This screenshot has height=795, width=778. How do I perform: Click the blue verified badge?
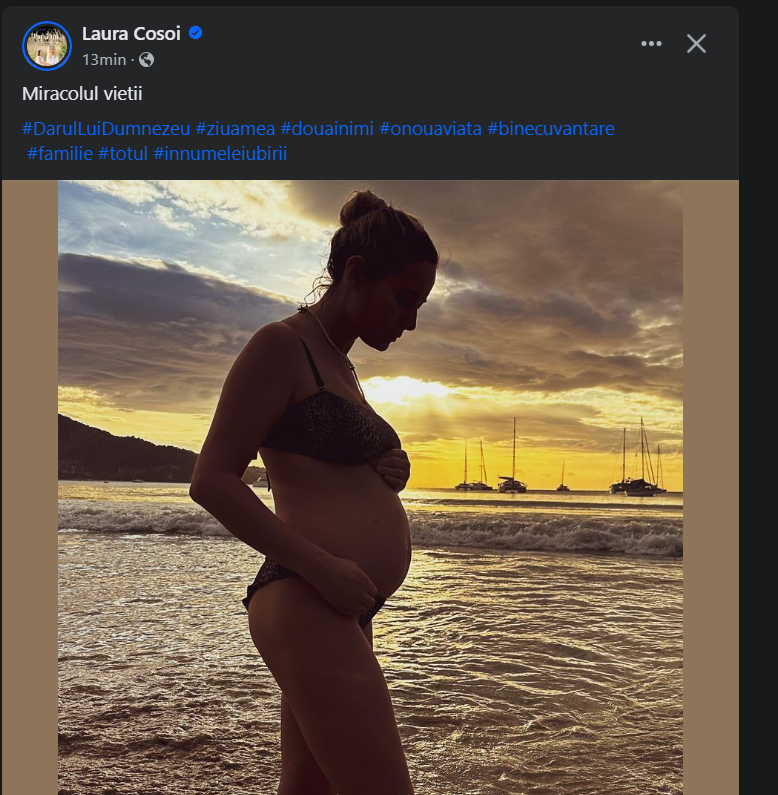tap(197, 33)
